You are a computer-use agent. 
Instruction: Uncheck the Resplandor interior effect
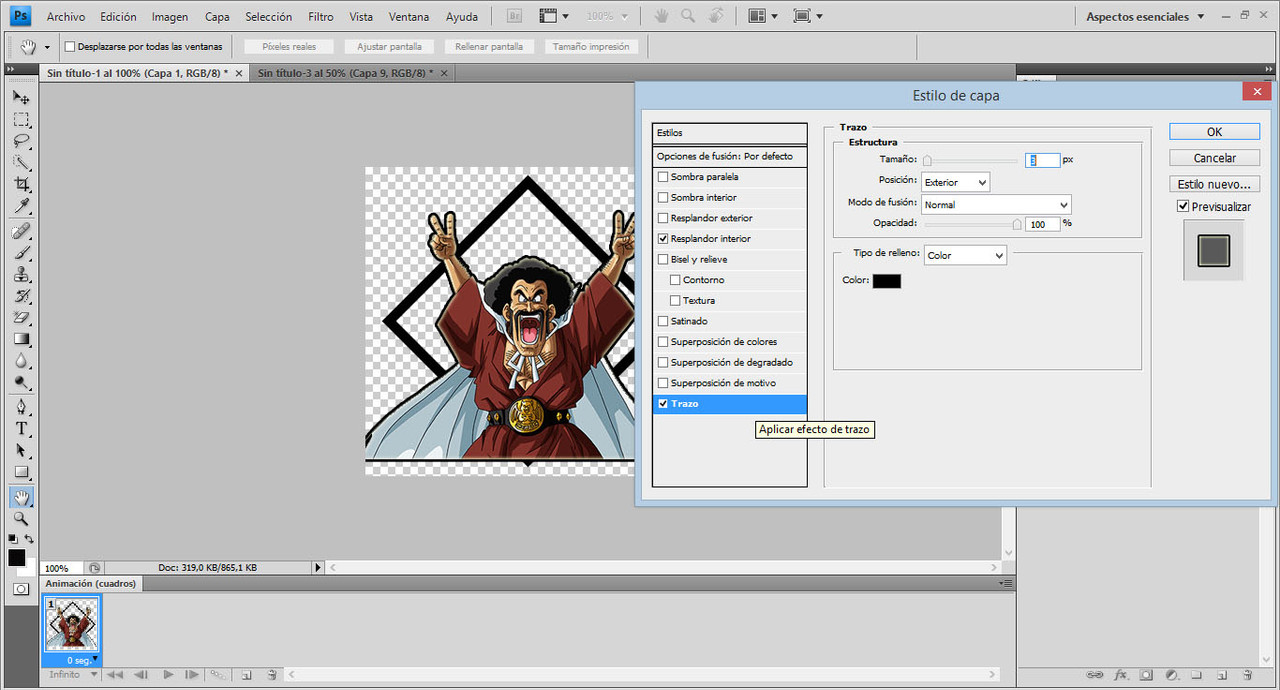tap(663, 239)
